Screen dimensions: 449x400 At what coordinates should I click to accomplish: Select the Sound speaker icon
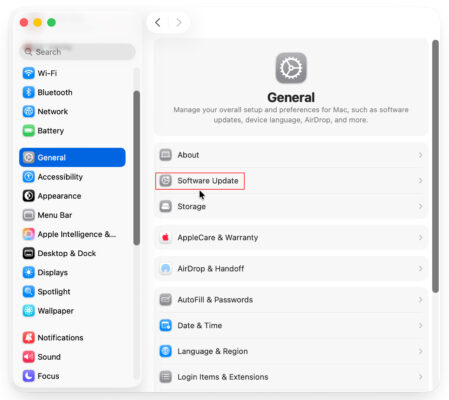click(x=29, y=357)
